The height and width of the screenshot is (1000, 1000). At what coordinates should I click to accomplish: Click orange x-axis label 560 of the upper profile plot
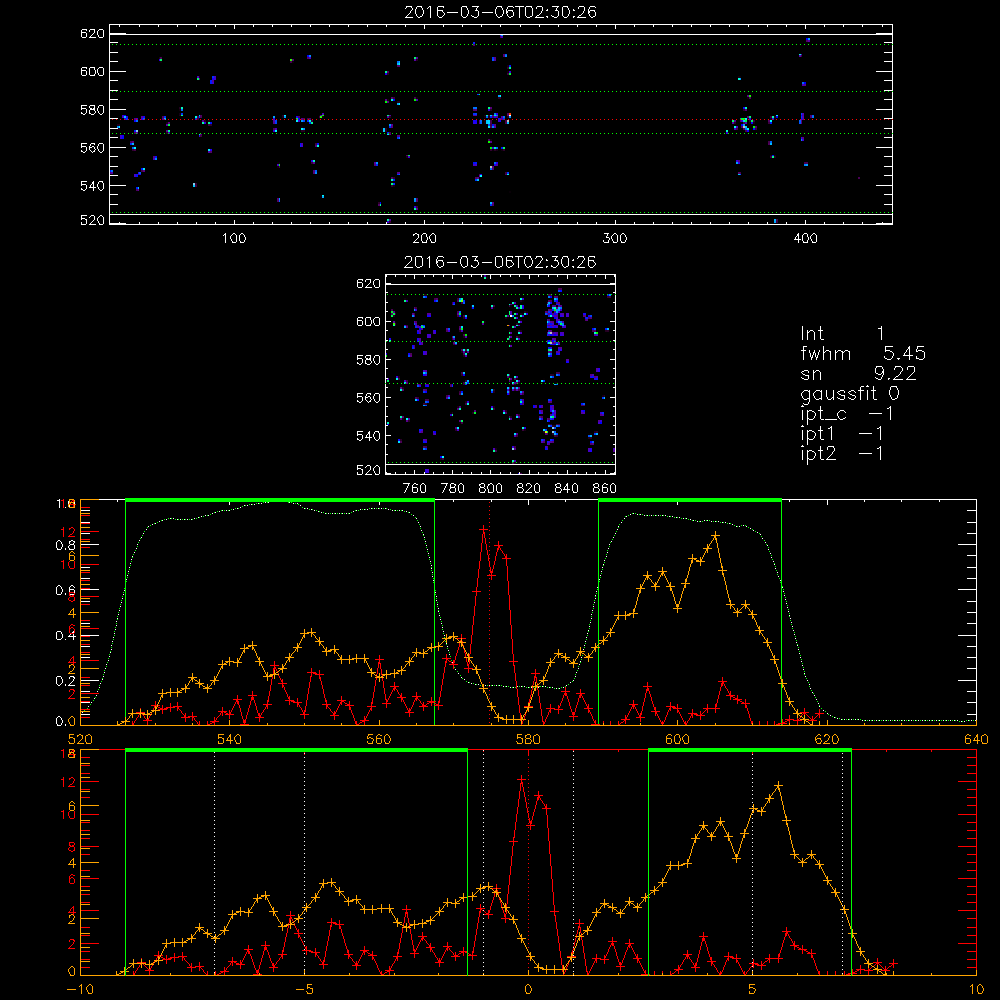point(379,740)
